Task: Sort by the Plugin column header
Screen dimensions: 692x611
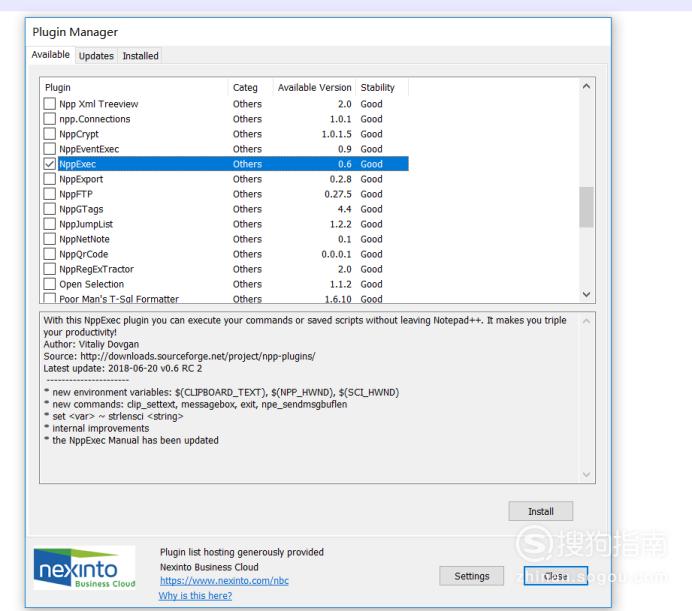Action: click(135, 87)
